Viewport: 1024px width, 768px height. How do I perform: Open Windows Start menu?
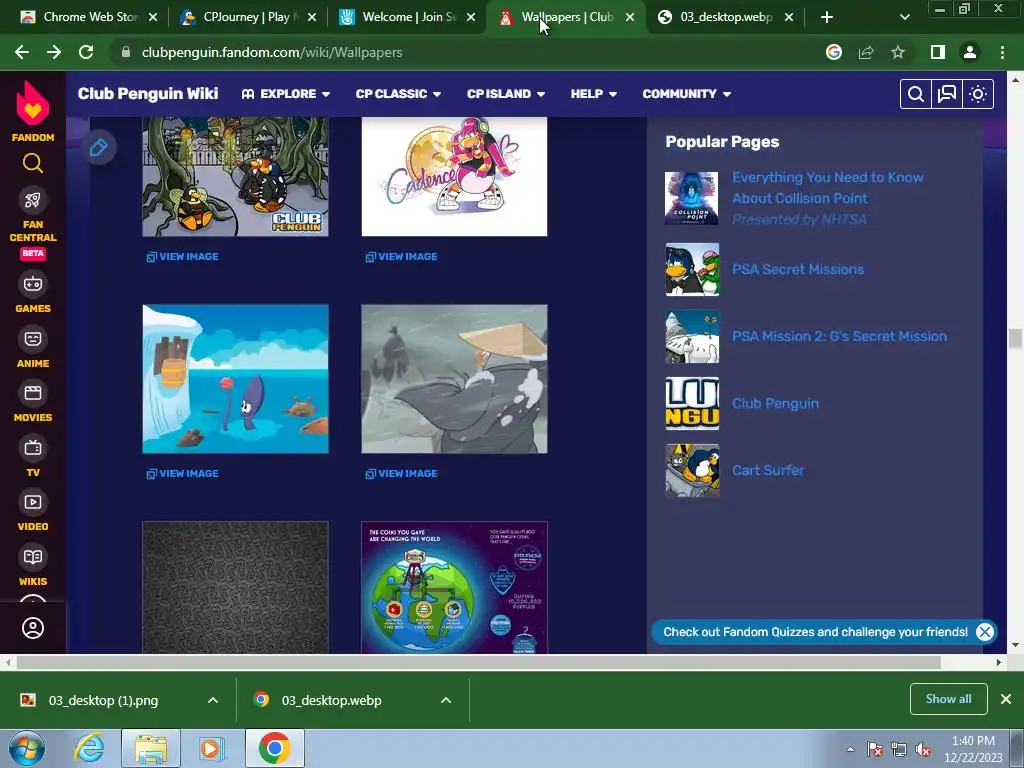point(26,748)
